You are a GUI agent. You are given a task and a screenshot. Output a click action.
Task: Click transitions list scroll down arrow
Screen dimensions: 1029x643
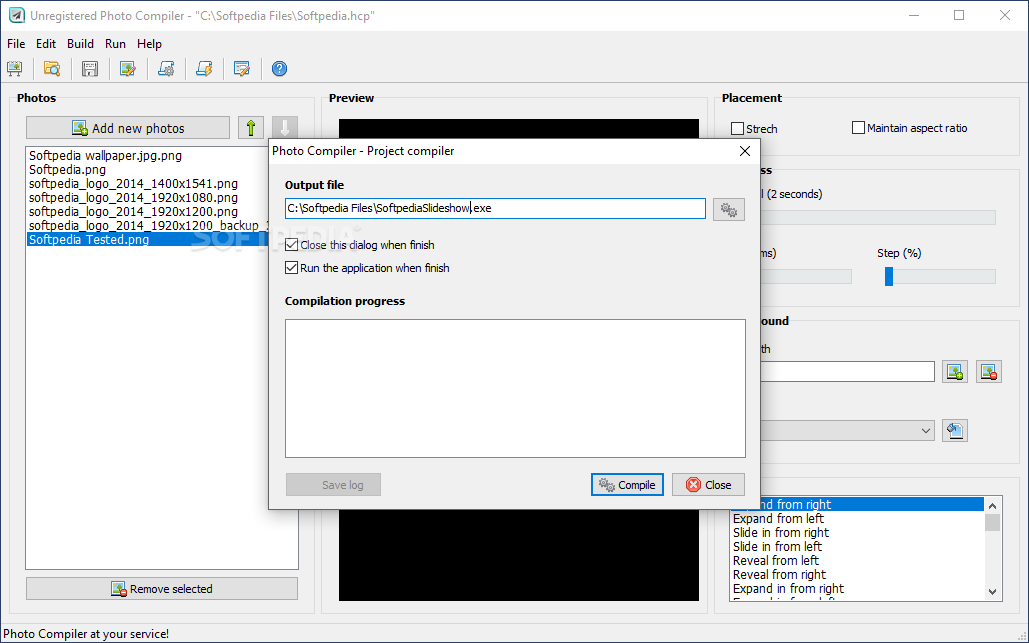point(992,591)
